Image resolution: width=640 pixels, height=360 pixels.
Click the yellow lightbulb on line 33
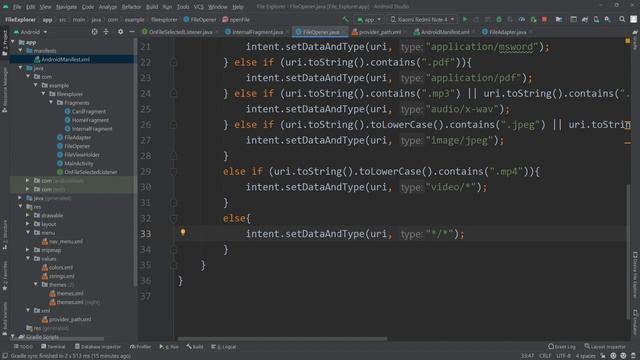[x=183, y=232]
